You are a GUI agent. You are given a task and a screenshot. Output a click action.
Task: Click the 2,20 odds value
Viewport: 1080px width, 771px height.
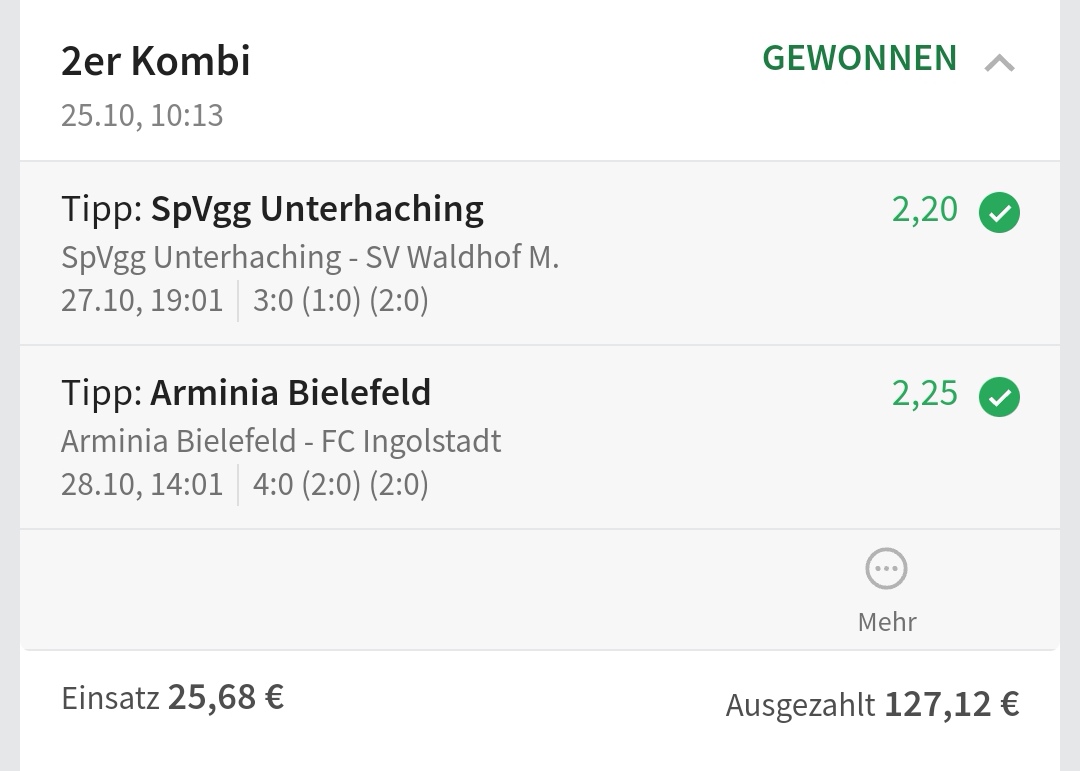coord(924,210)
